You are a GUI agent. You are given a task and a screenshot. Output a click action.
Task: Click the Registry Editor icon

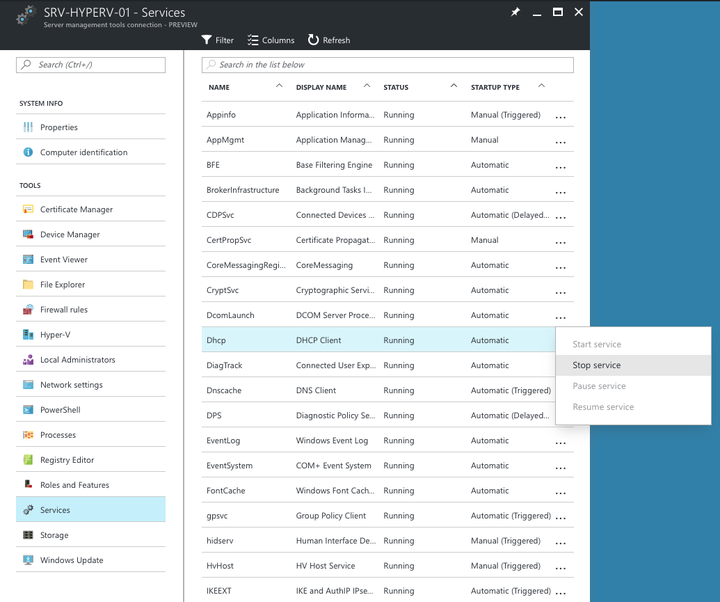[28, 460]
